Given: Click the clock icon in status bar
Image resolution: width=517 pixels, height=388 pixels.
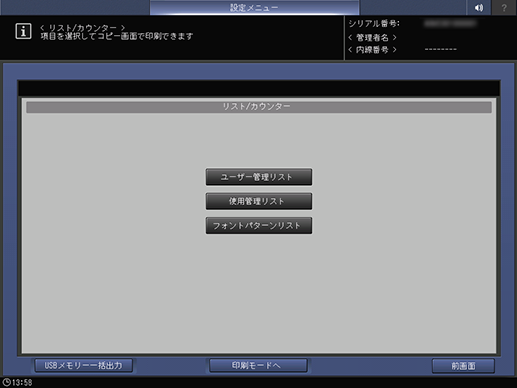Looking at the screenshot, I should 6,382.
